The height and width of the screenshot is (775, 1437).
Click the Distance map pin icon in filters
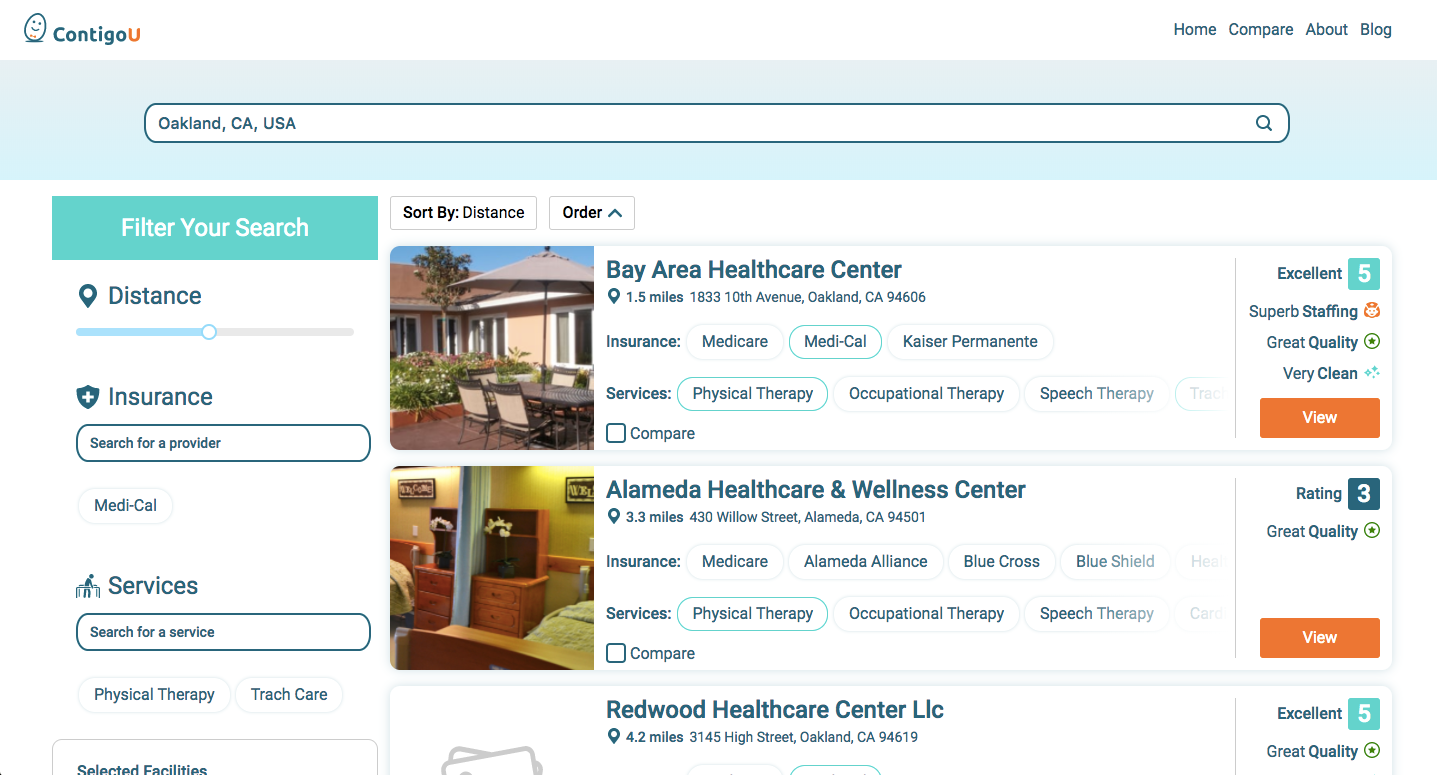(x=88, y=296)
